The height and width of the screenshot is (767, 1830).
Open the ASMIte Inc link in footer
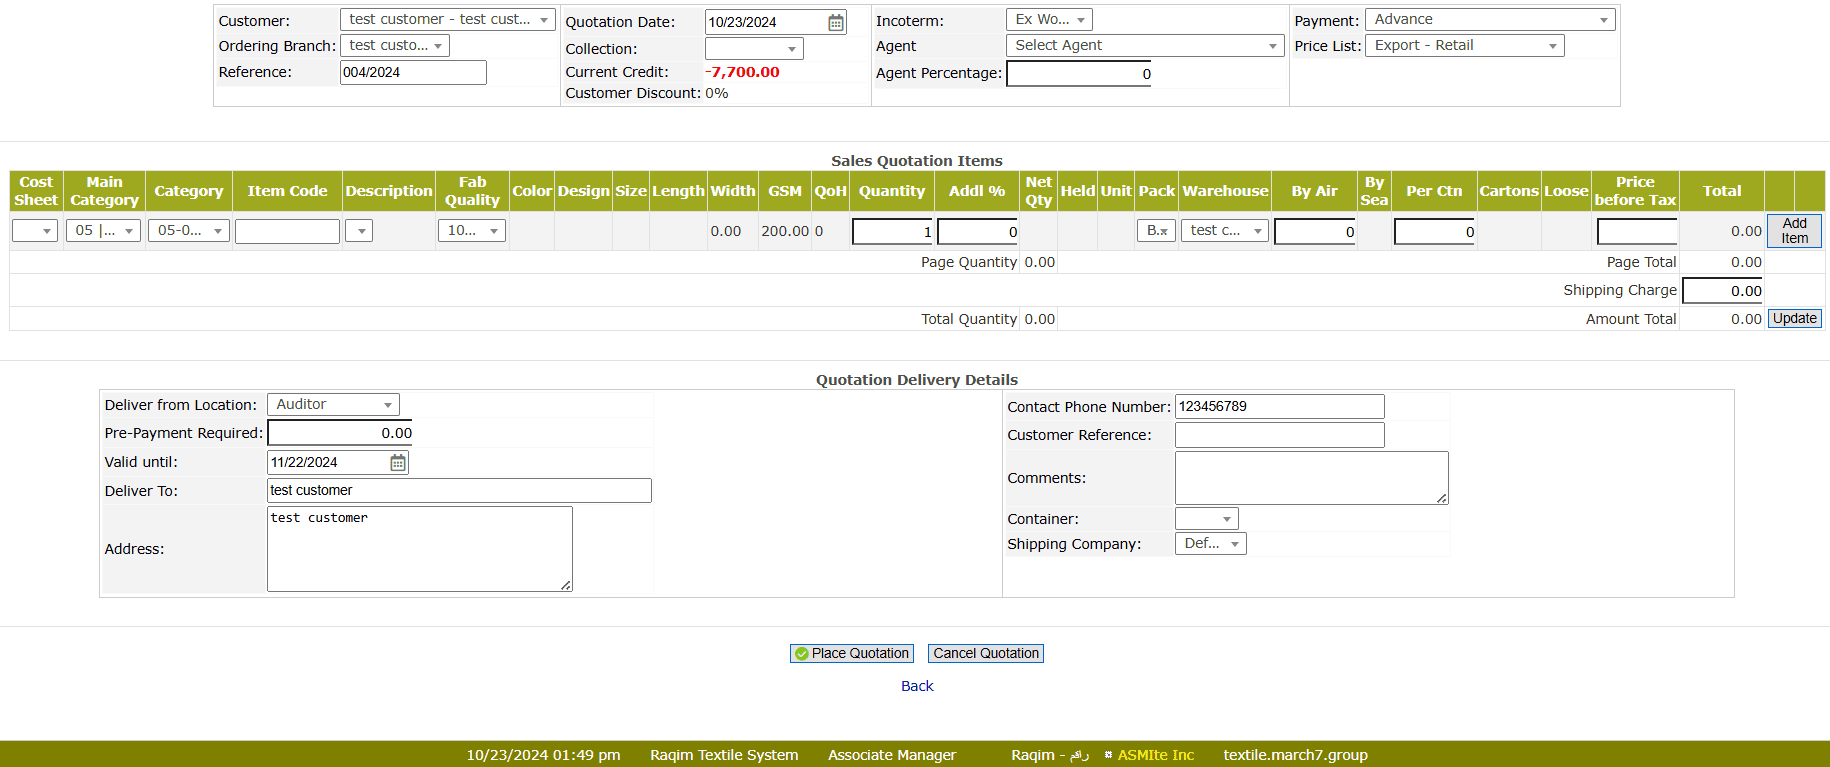[x=1155, y=755]
